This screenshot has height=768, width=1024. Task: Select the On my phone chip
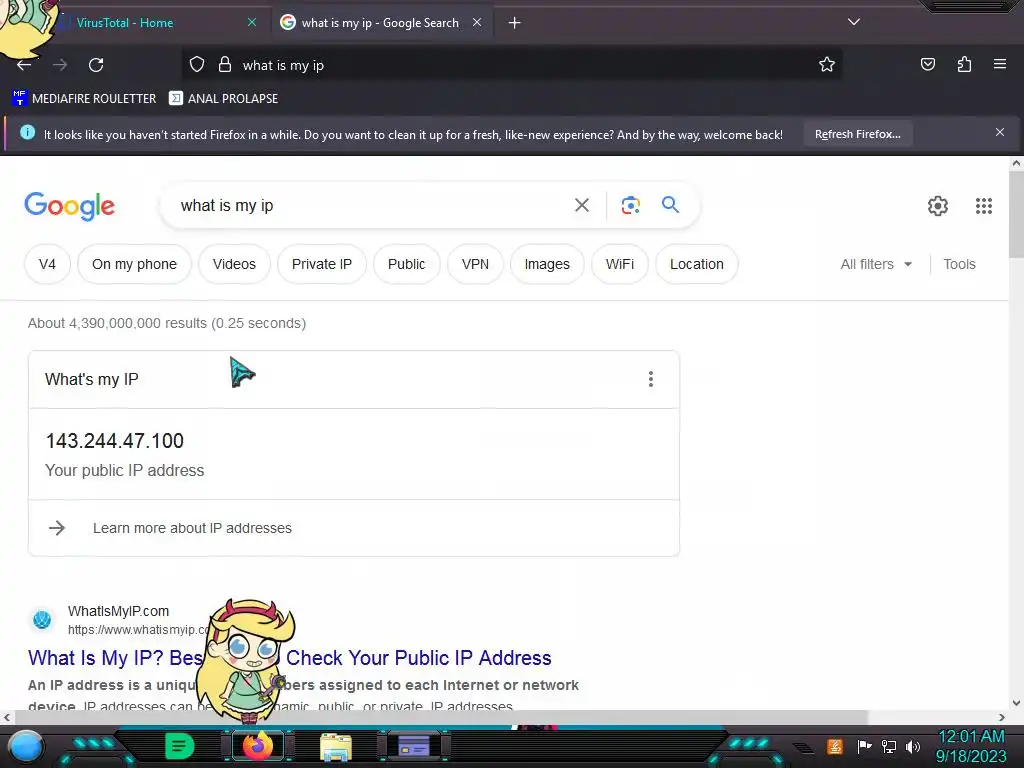[134, 264]
